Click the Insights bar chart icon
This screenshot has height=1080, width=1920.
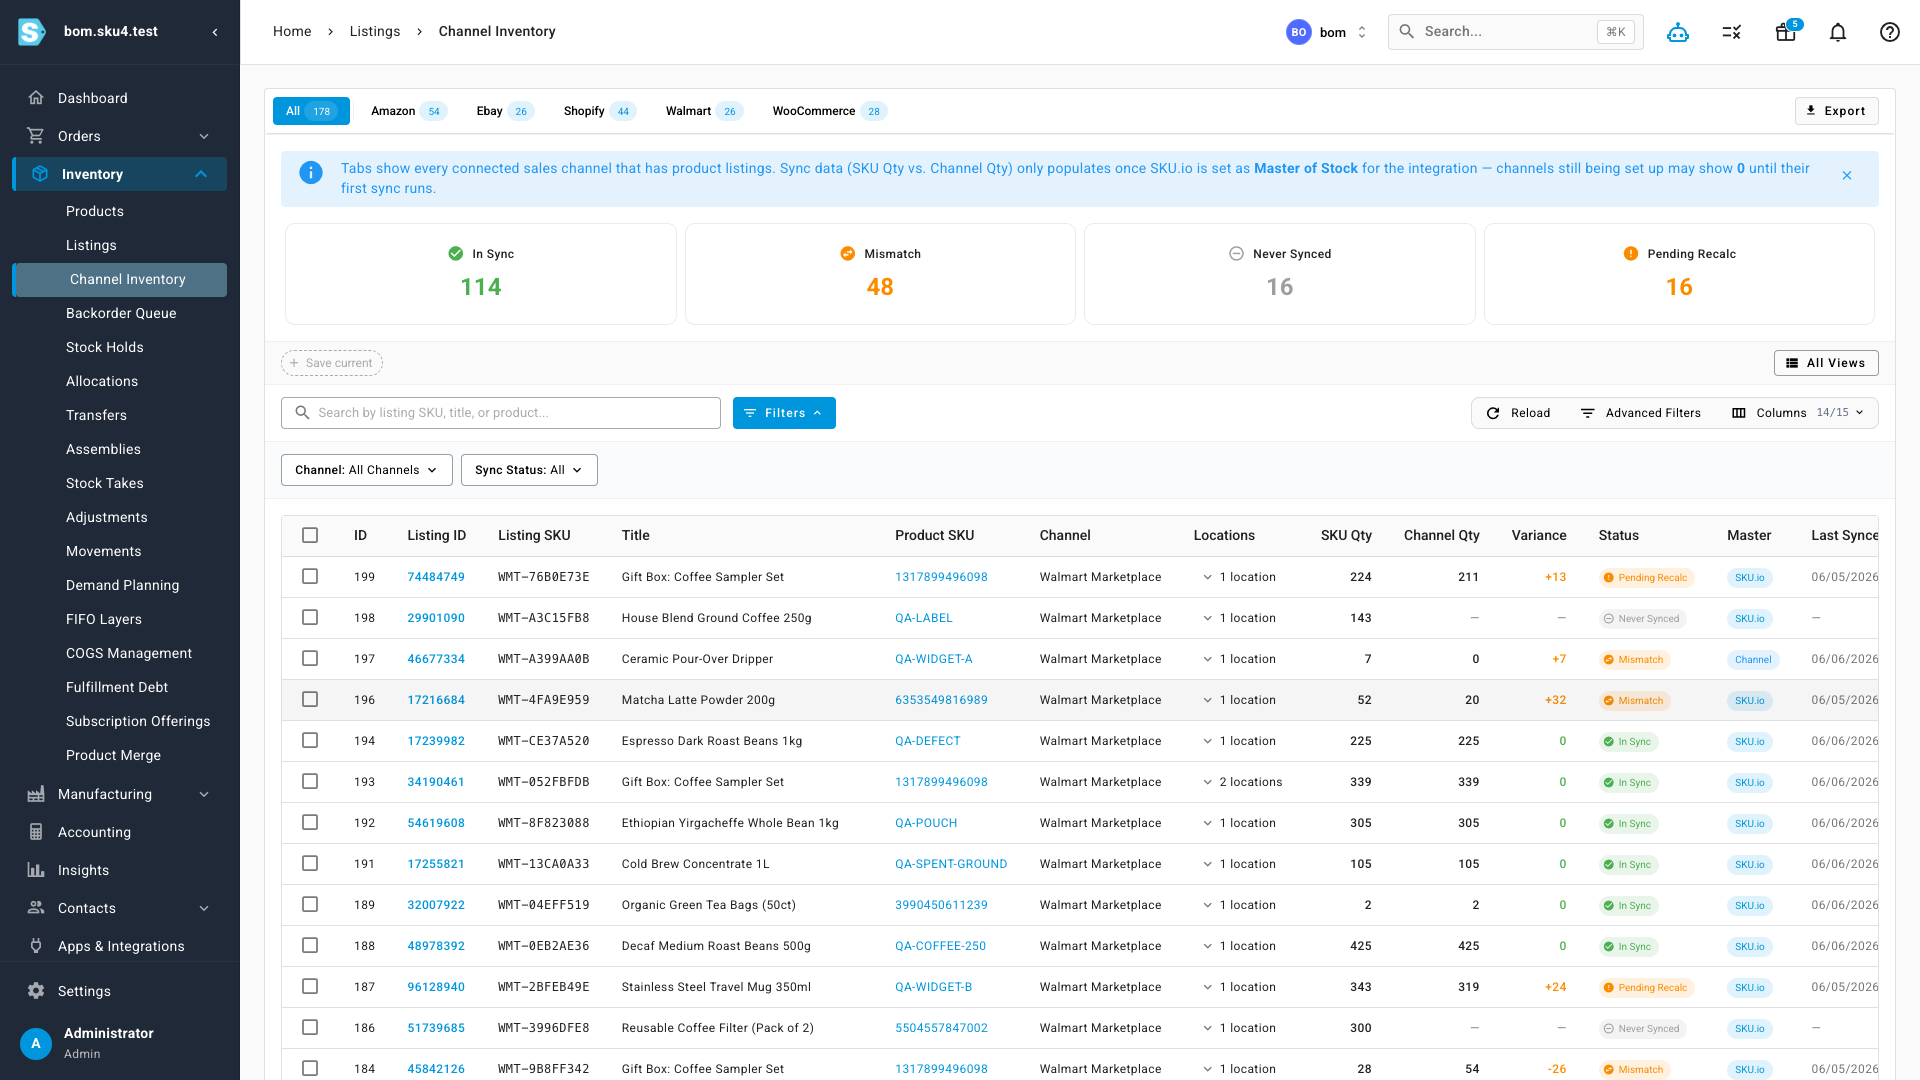[36, 870]
